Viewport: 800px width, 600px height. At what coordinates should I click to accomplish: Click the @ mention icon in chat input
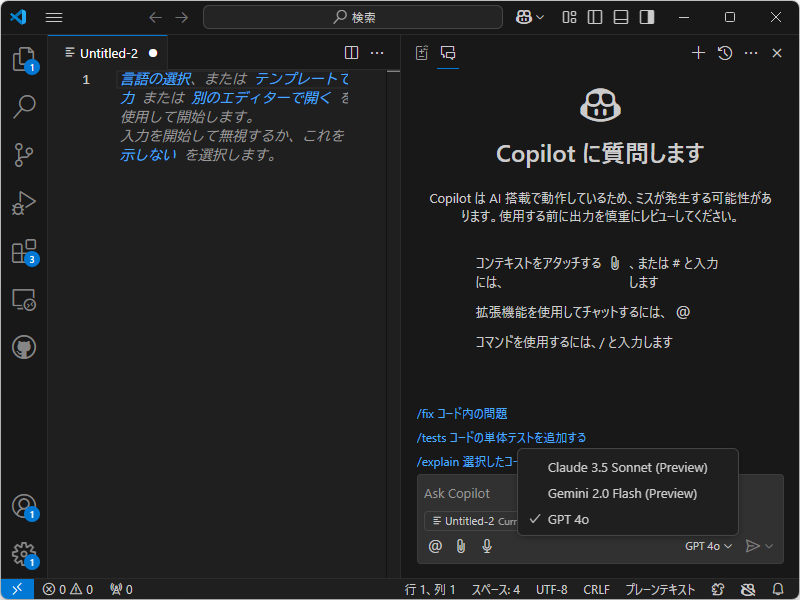coord(435,546)
